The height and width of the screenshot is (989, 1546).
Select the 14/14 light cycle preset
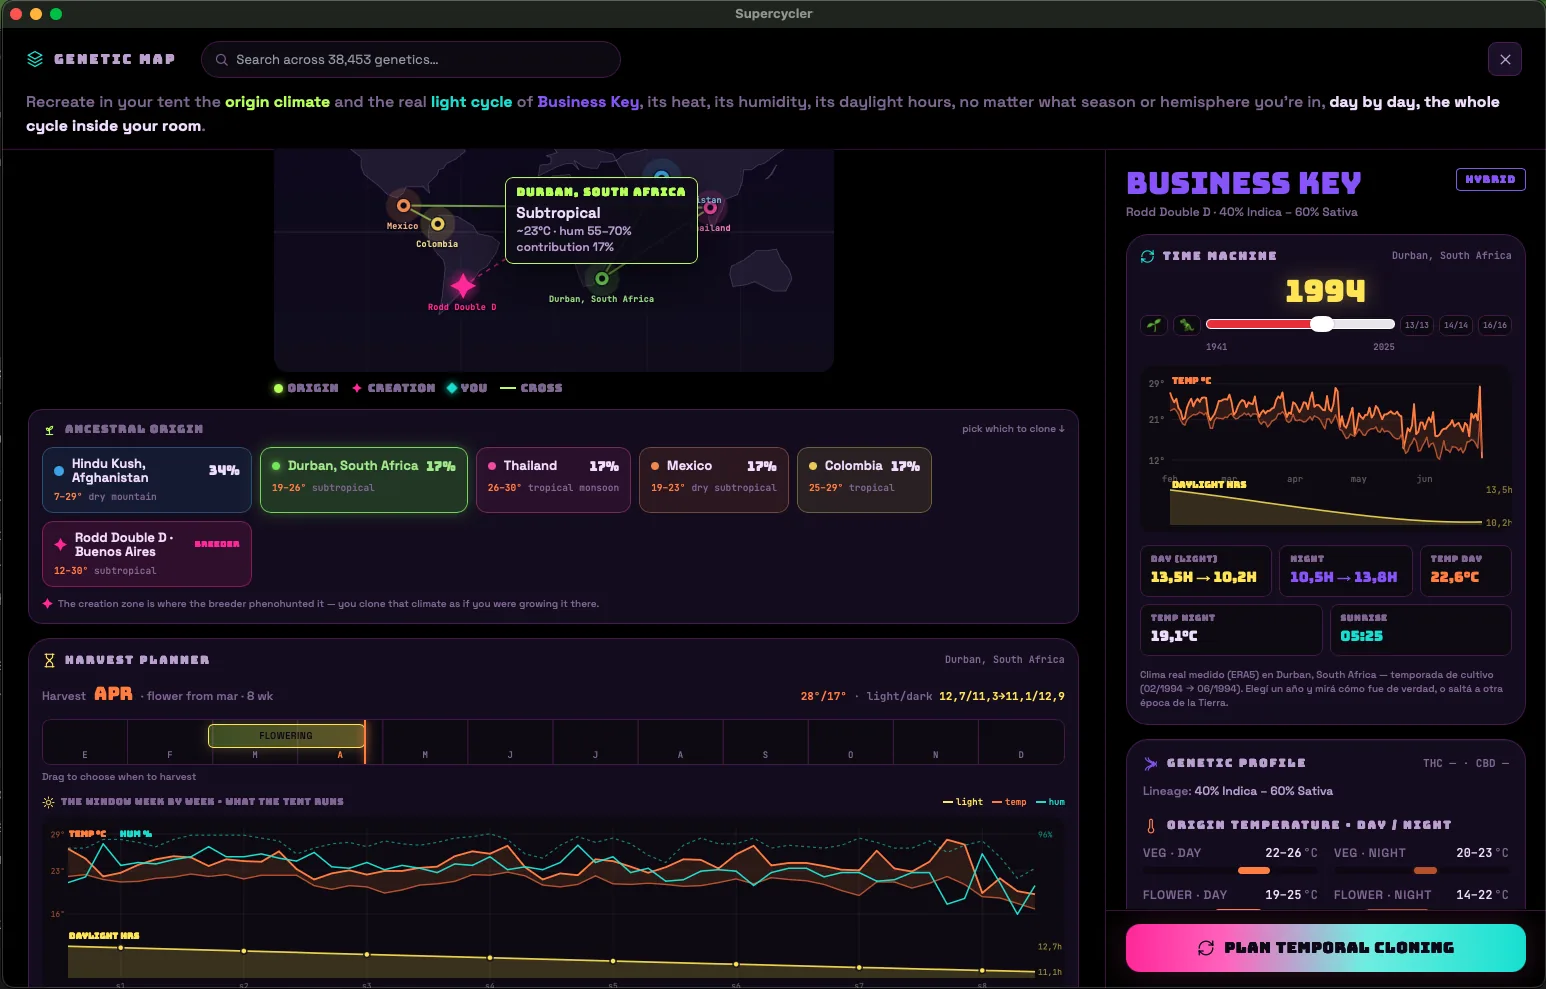pos(1456,325)
